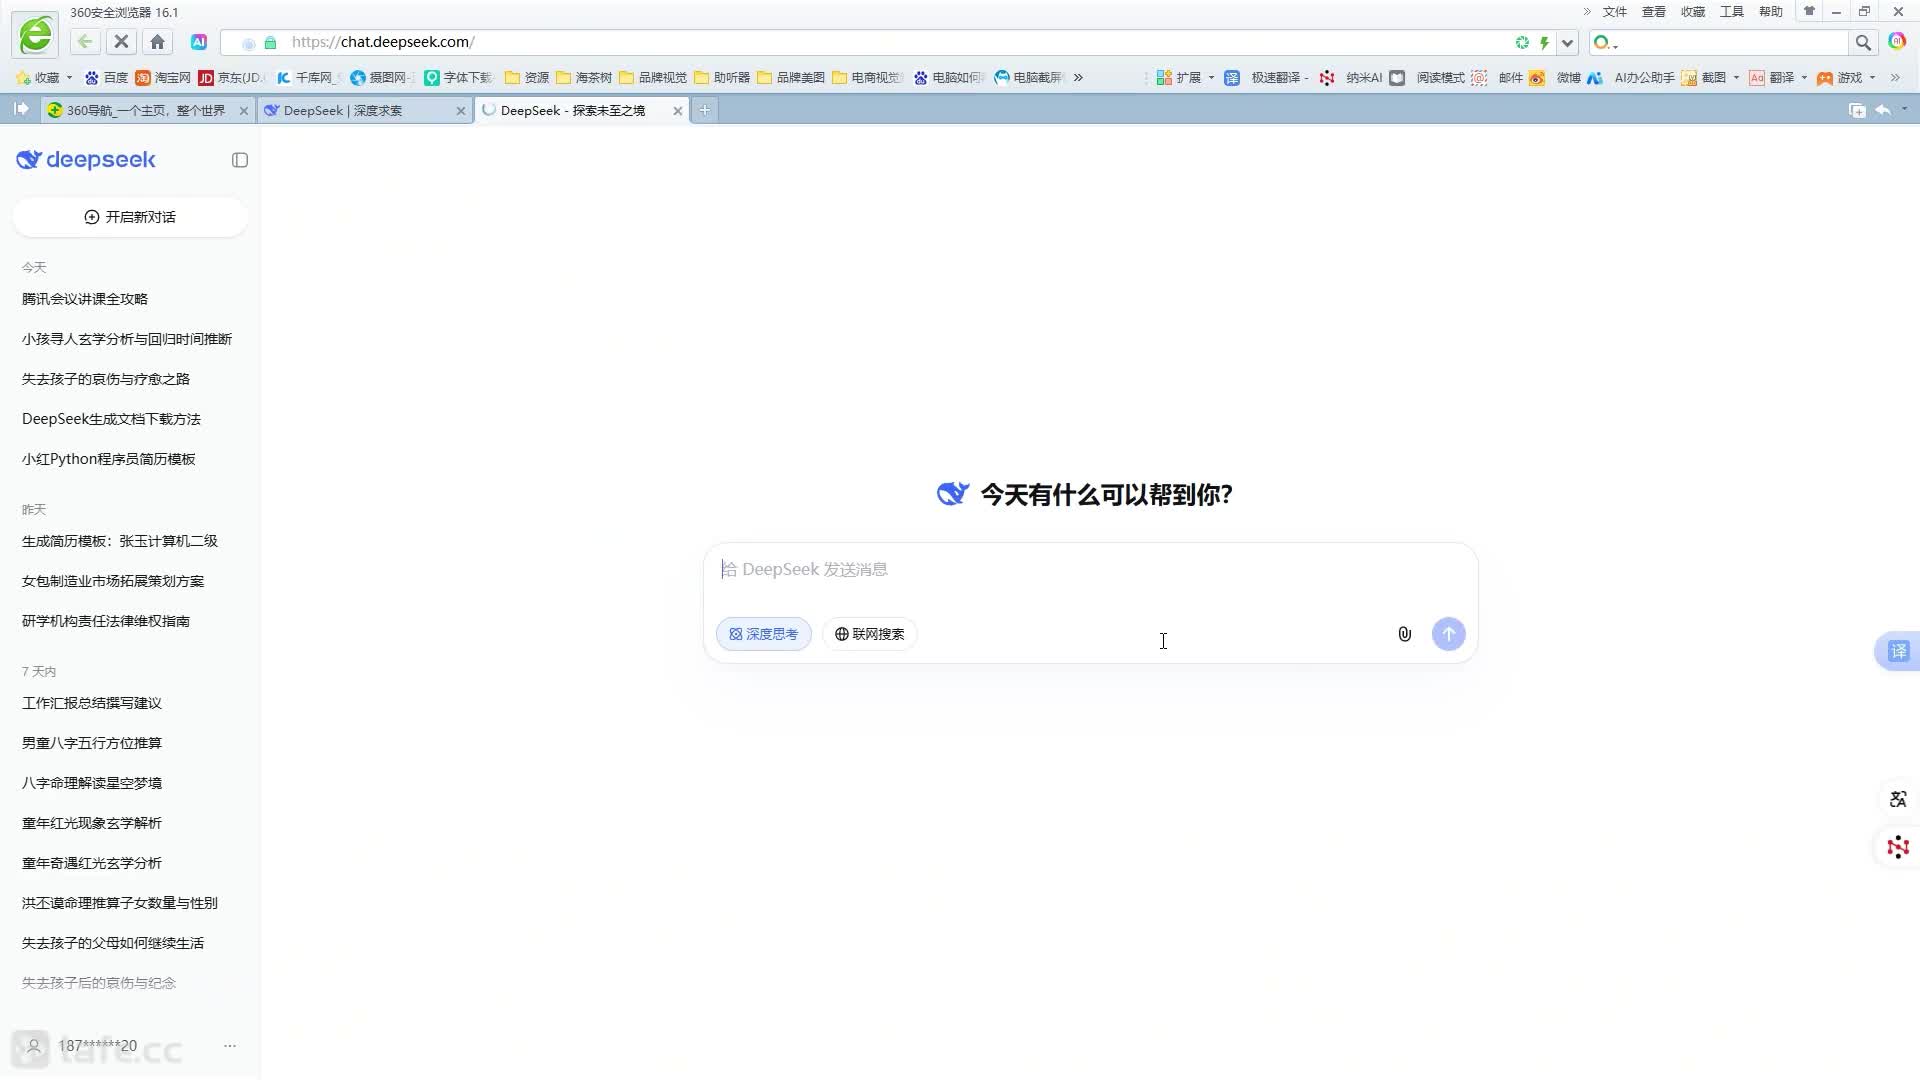Image resolution: width=1920 pixels, height=1080 pixels.
Task: Toggle the tab sidebar list icon
Action: (21, 109)
